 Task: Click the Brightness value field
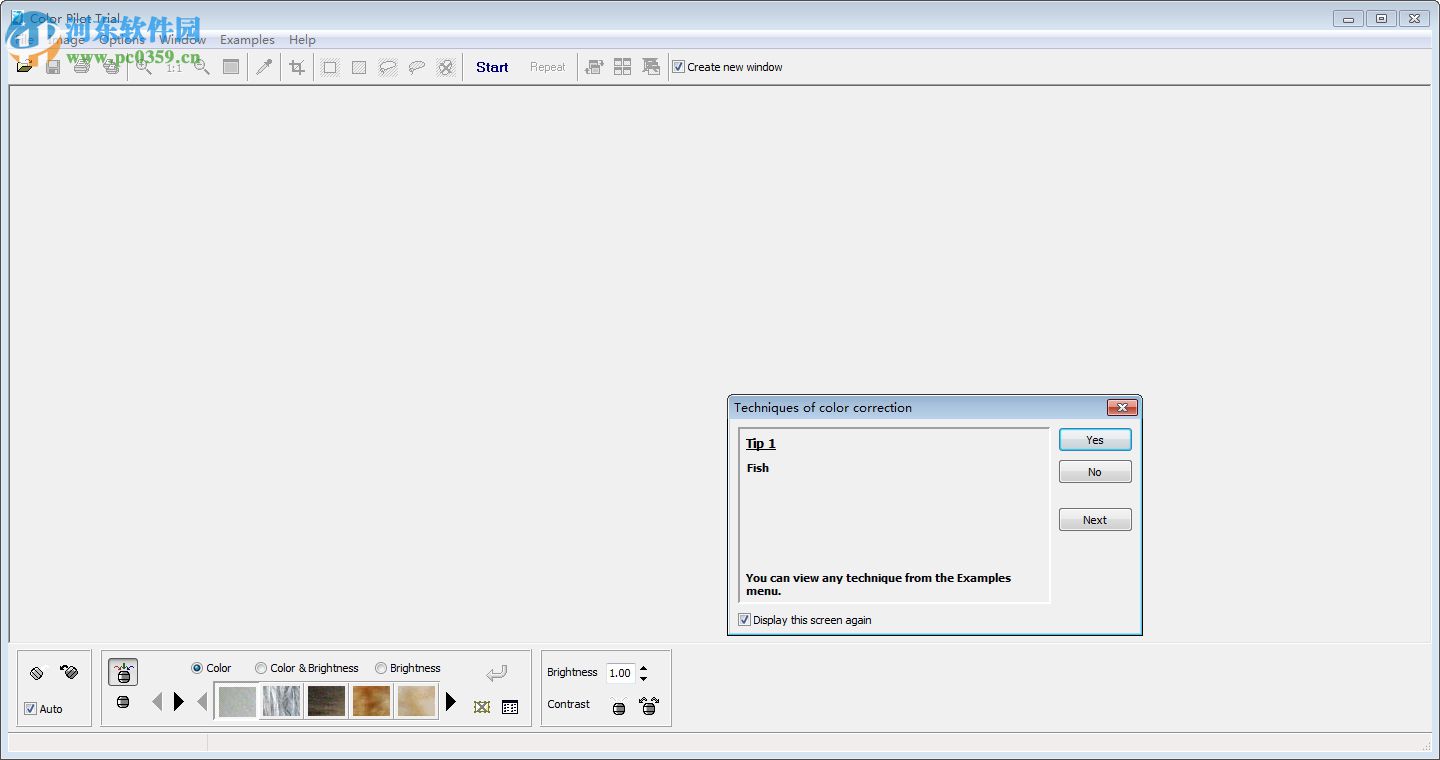coord(621,673)
